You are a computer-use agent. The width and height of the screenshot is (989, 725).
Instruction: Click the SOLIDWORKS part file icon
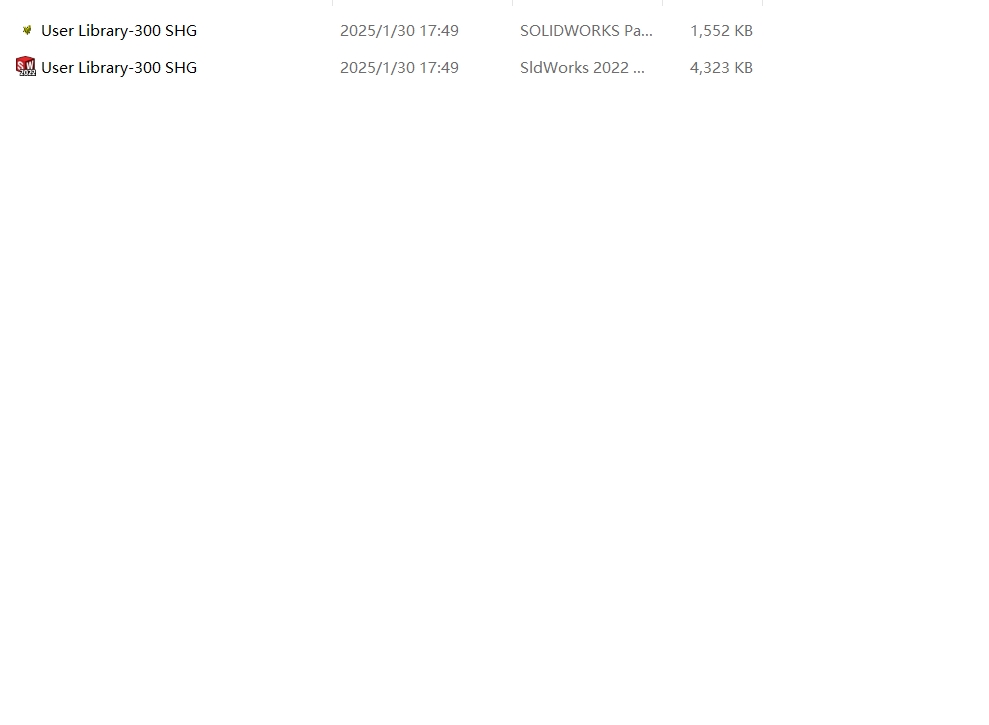pyautogui.click(x=26, y=30)
